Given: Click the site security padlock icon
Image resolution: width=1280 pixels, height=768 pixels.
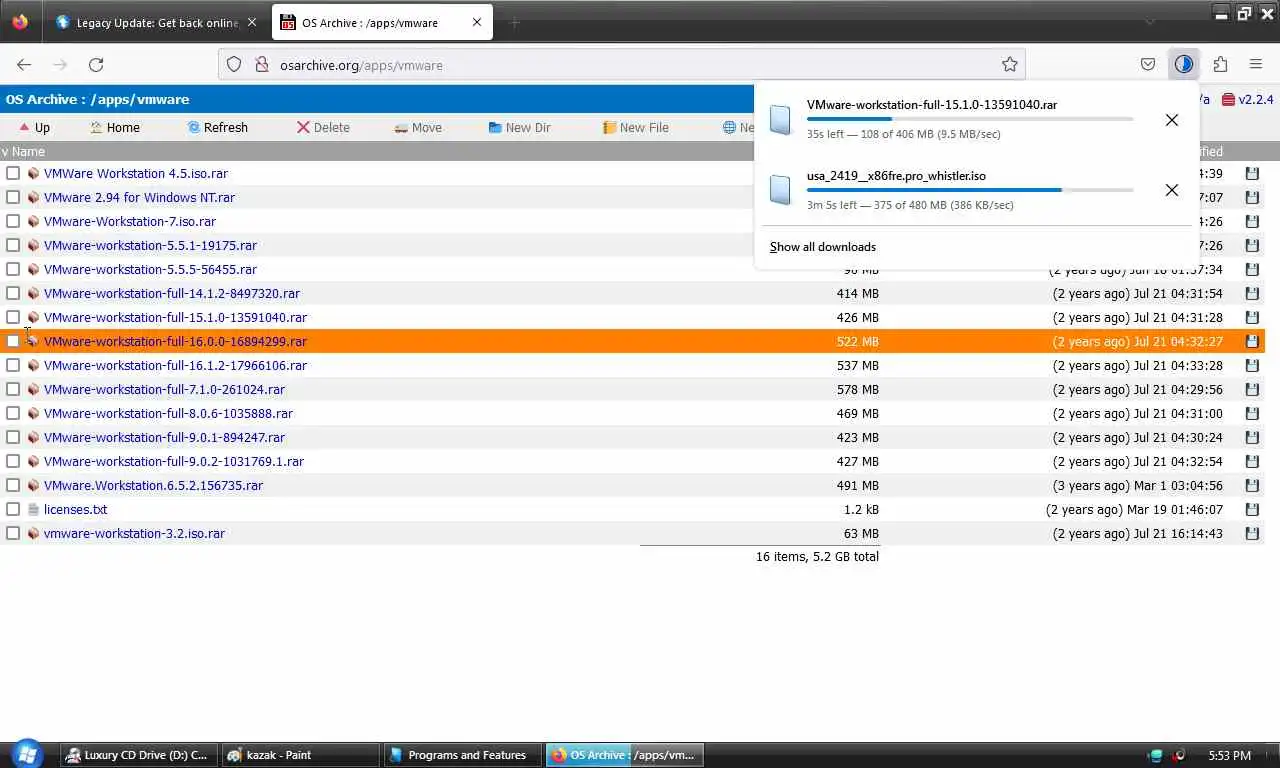Looking at the screenshot, I should coord(262,64).
